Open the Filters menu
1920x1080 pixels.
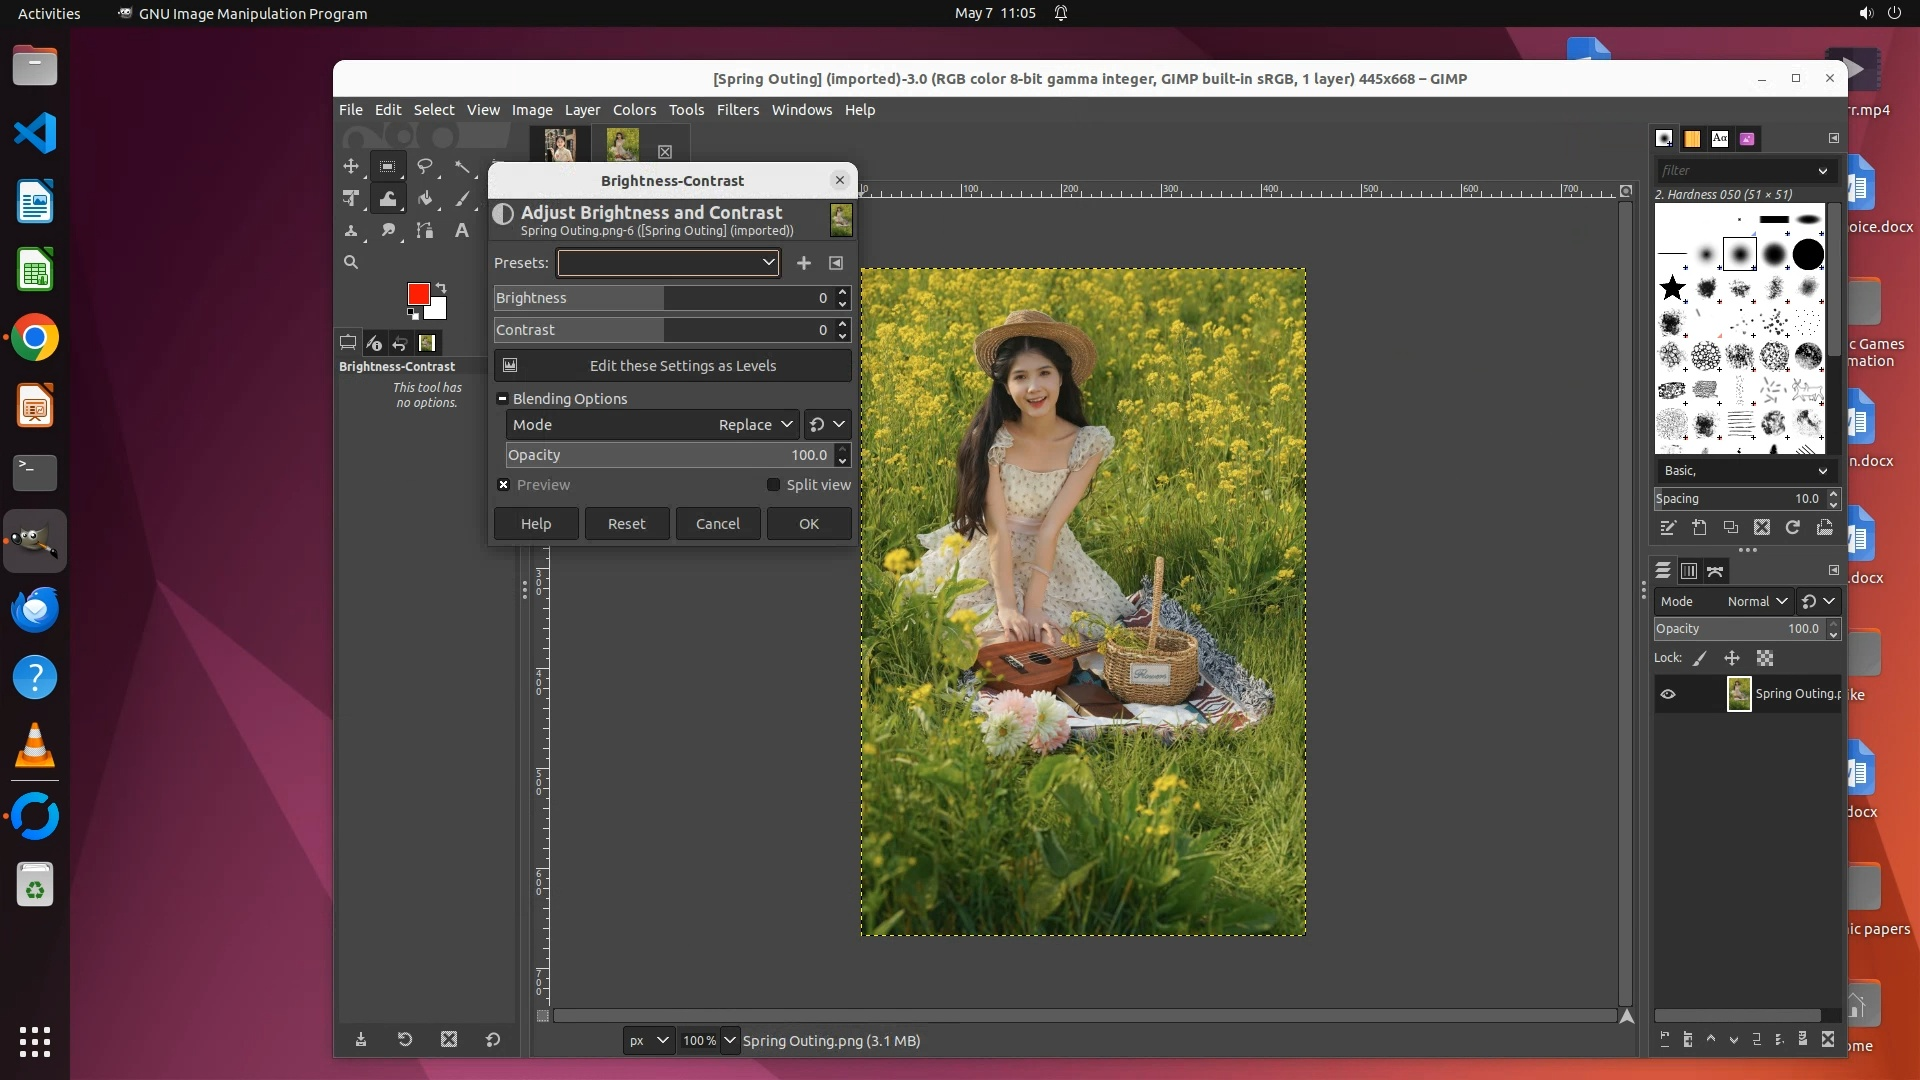click(x=737, y=110)
